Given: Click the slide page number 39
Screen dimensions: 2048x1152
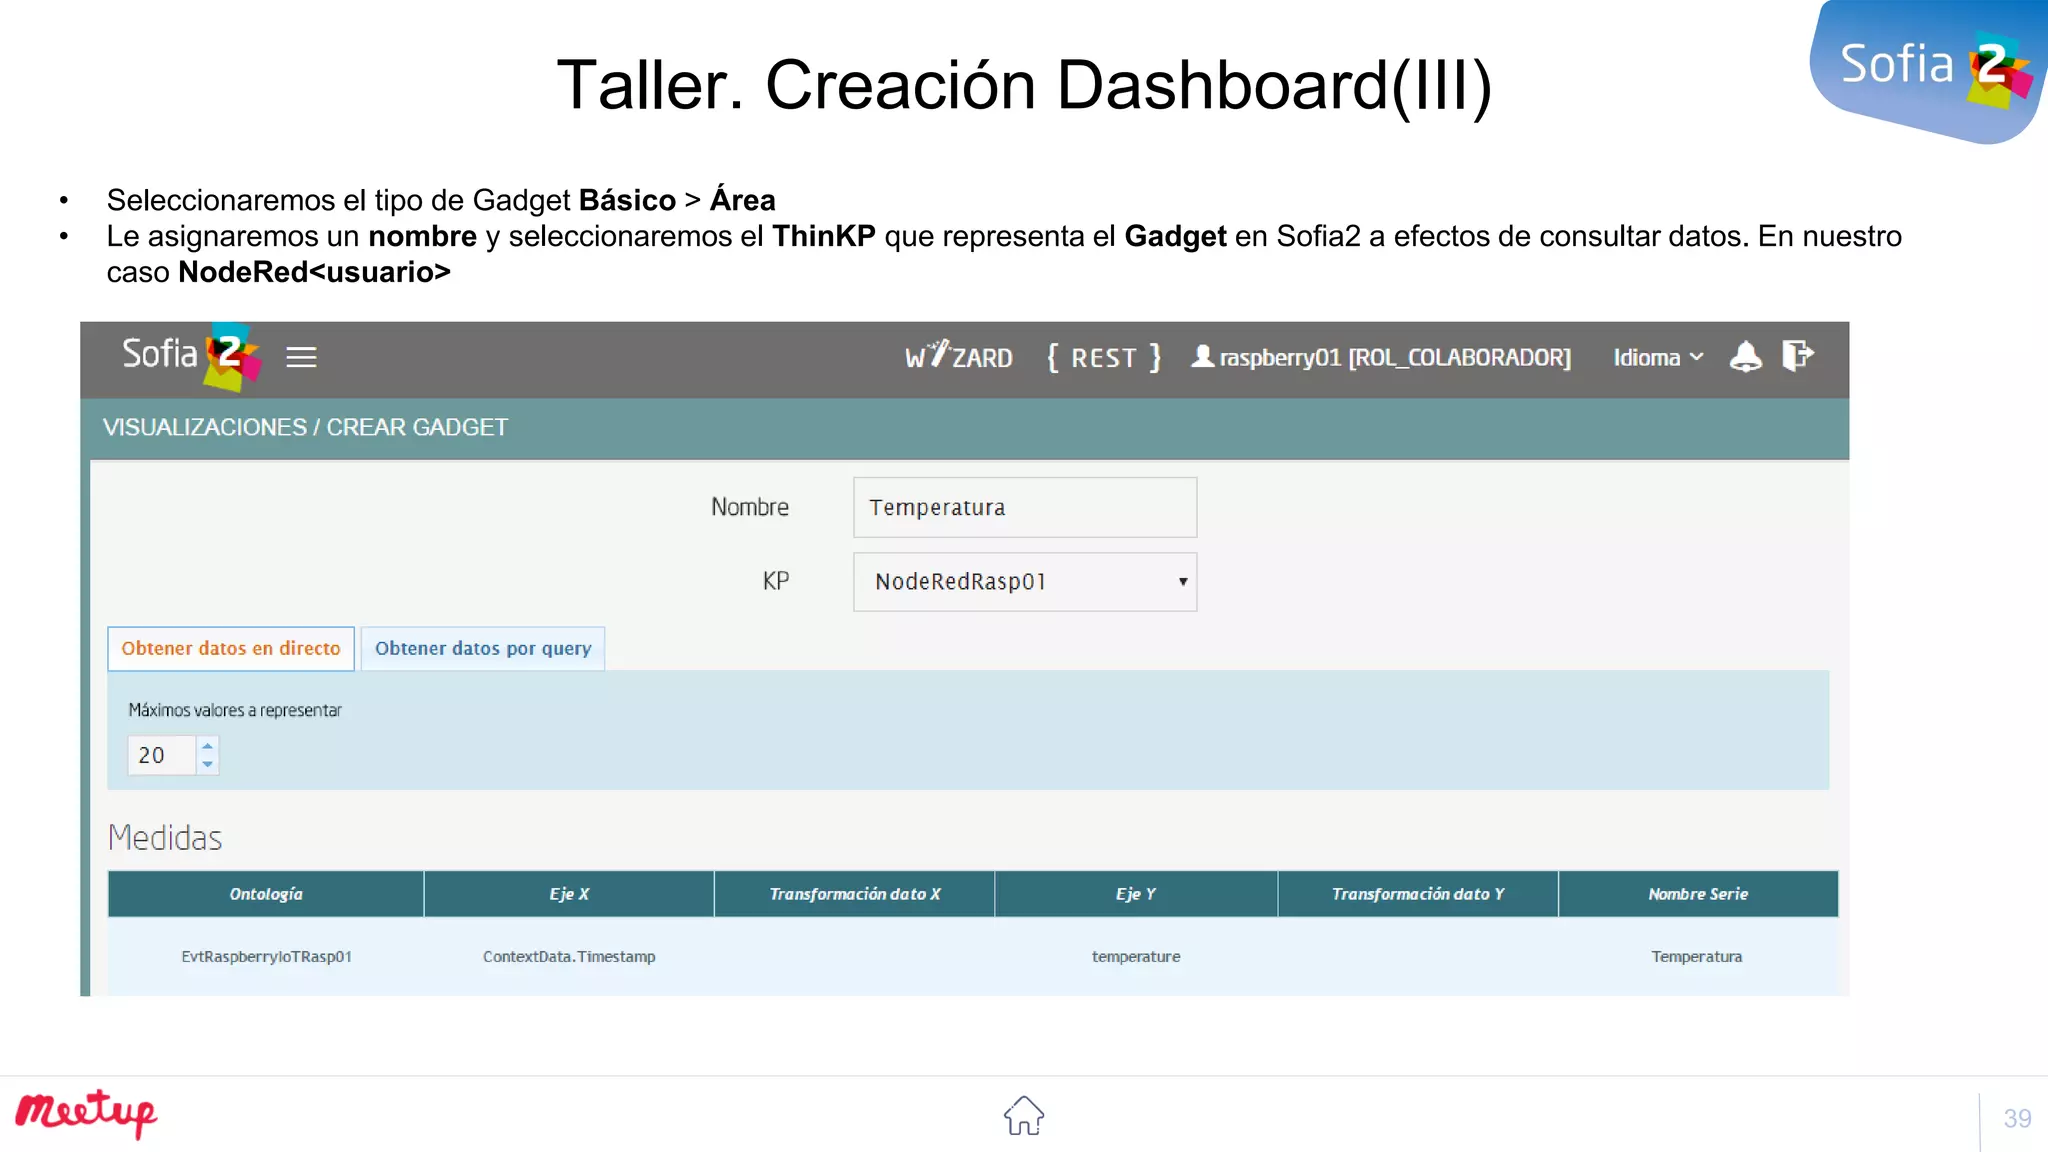Looking at the screenshot, I should tap(2017, 1118).
